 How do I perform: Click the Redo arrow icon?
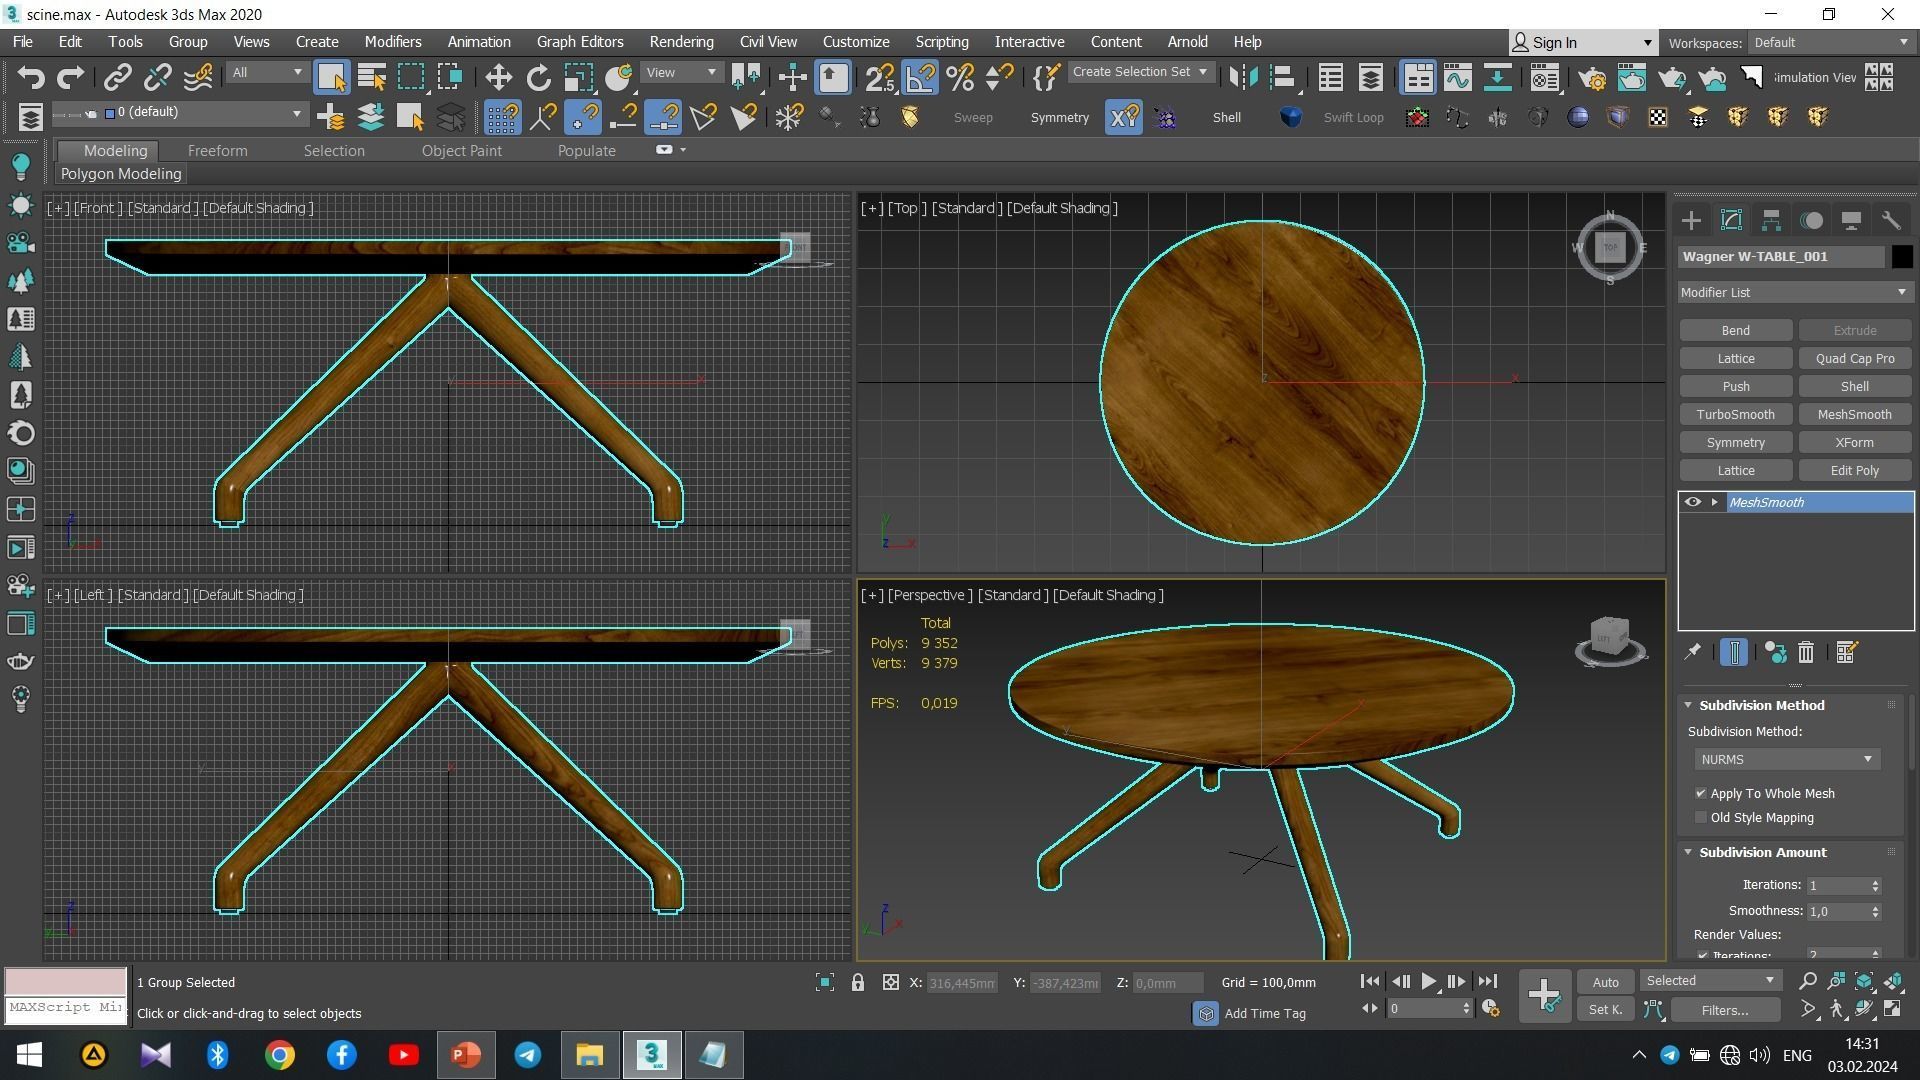click(x=70, y=77)
